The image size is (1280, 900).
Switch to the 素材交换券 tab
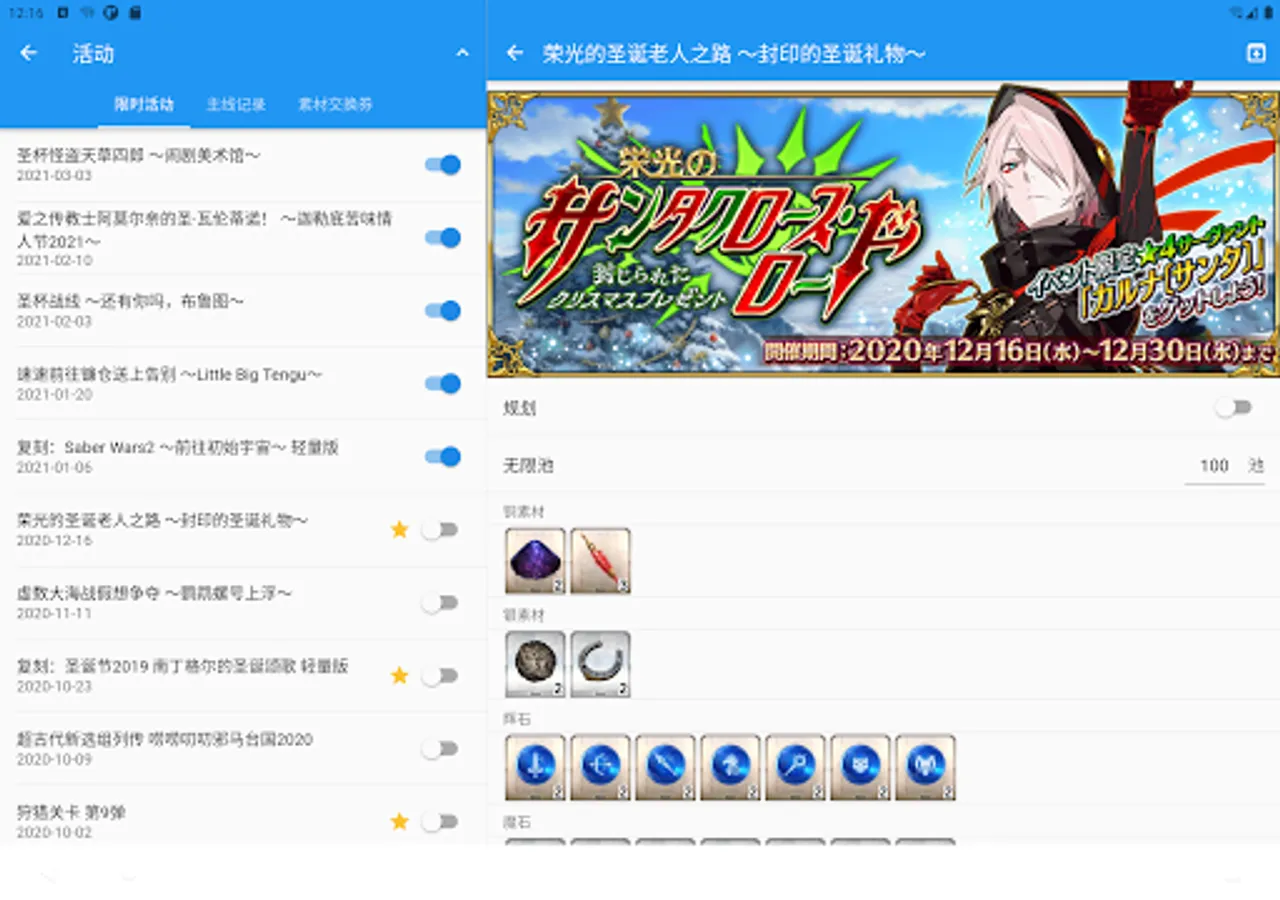pos(335,104)
